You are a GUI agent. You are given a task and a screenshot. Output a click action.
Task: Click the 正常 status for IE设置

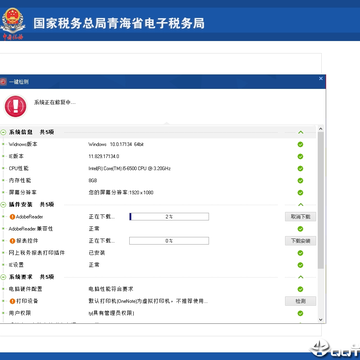[94, 265]
